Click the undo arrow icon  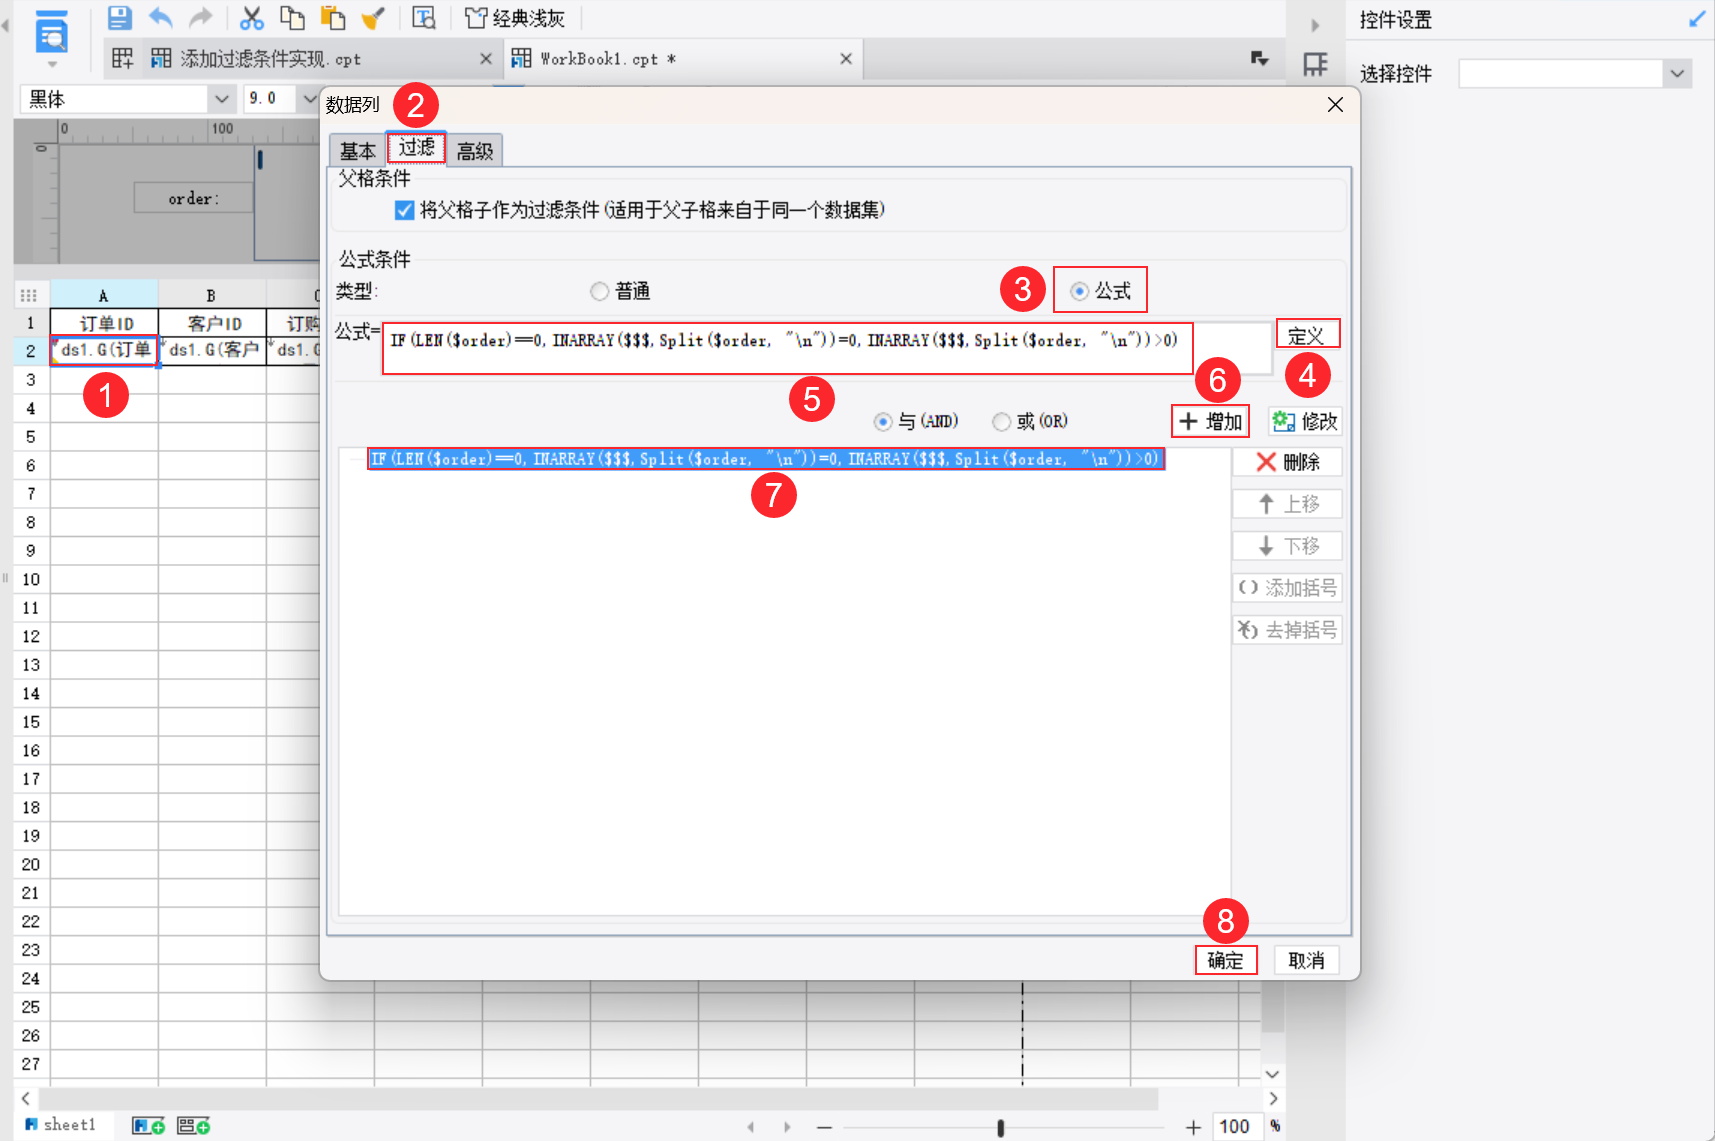pyautogui.click(x=160, y=18)
